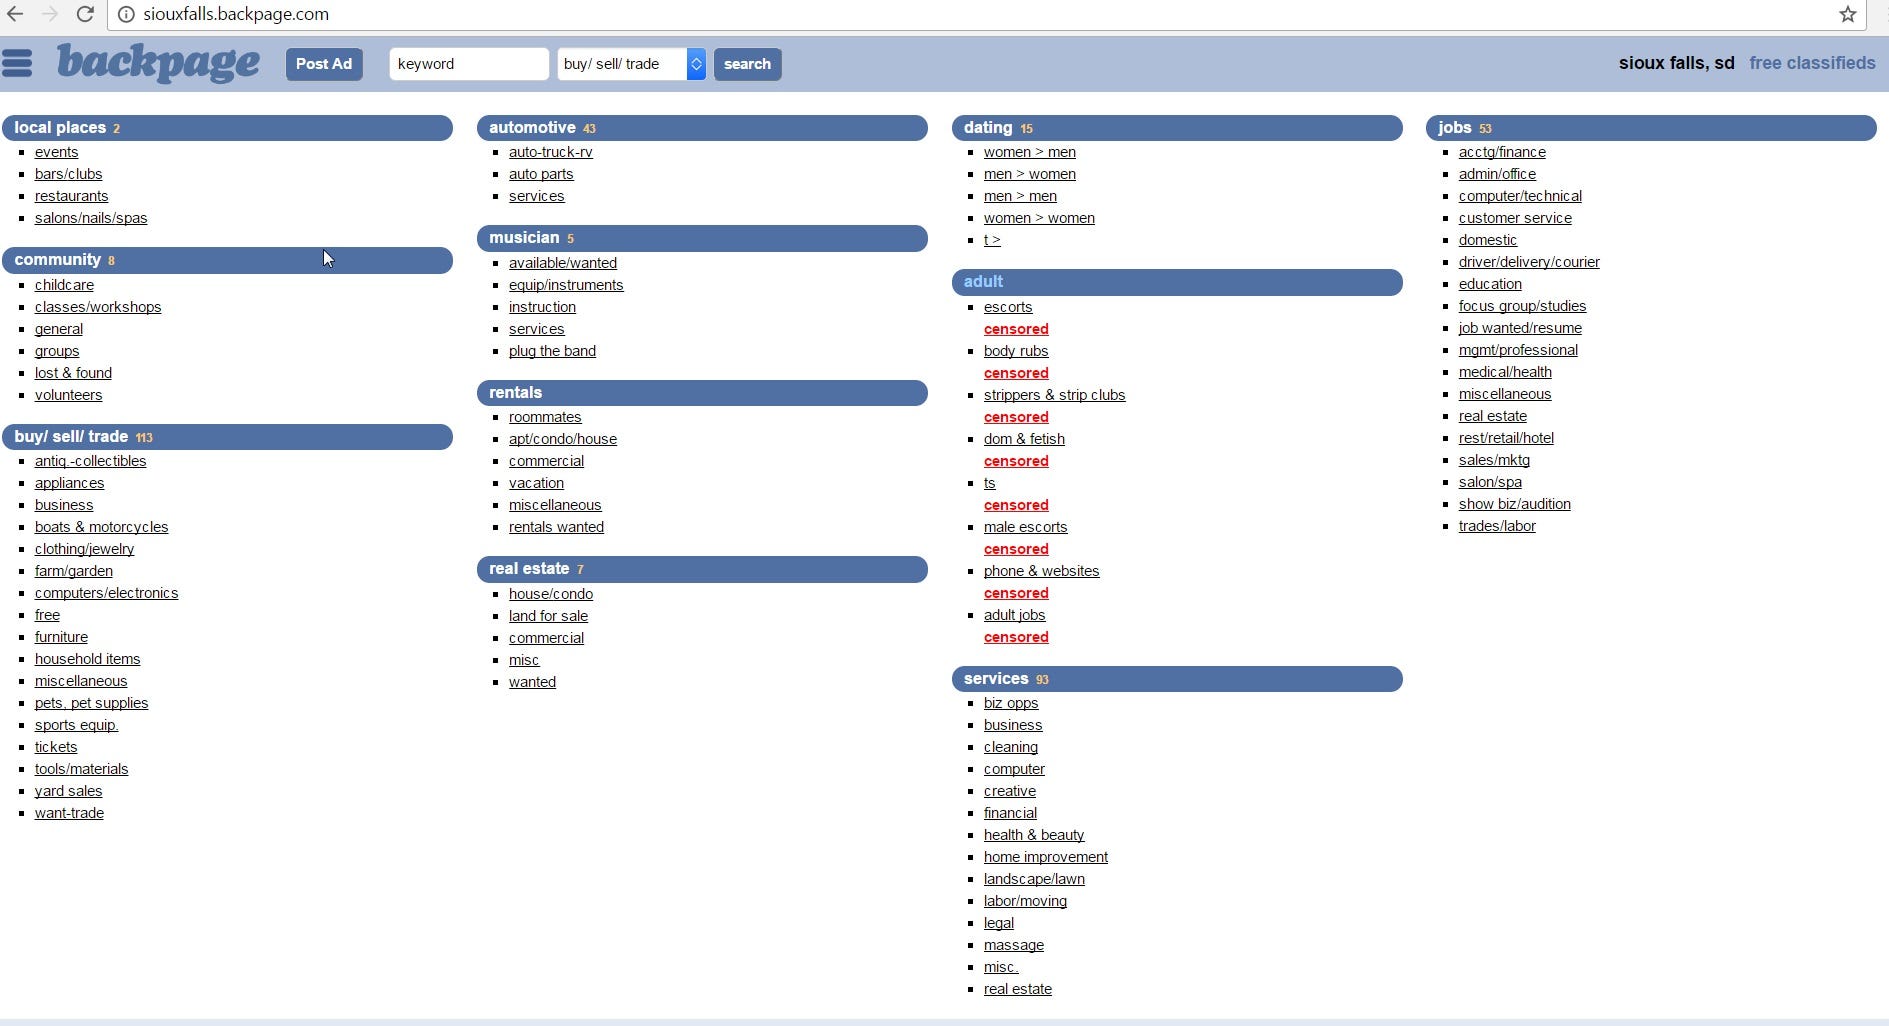Open the medical/health link
The image size is (1889, 1026).
point(1505,372)
